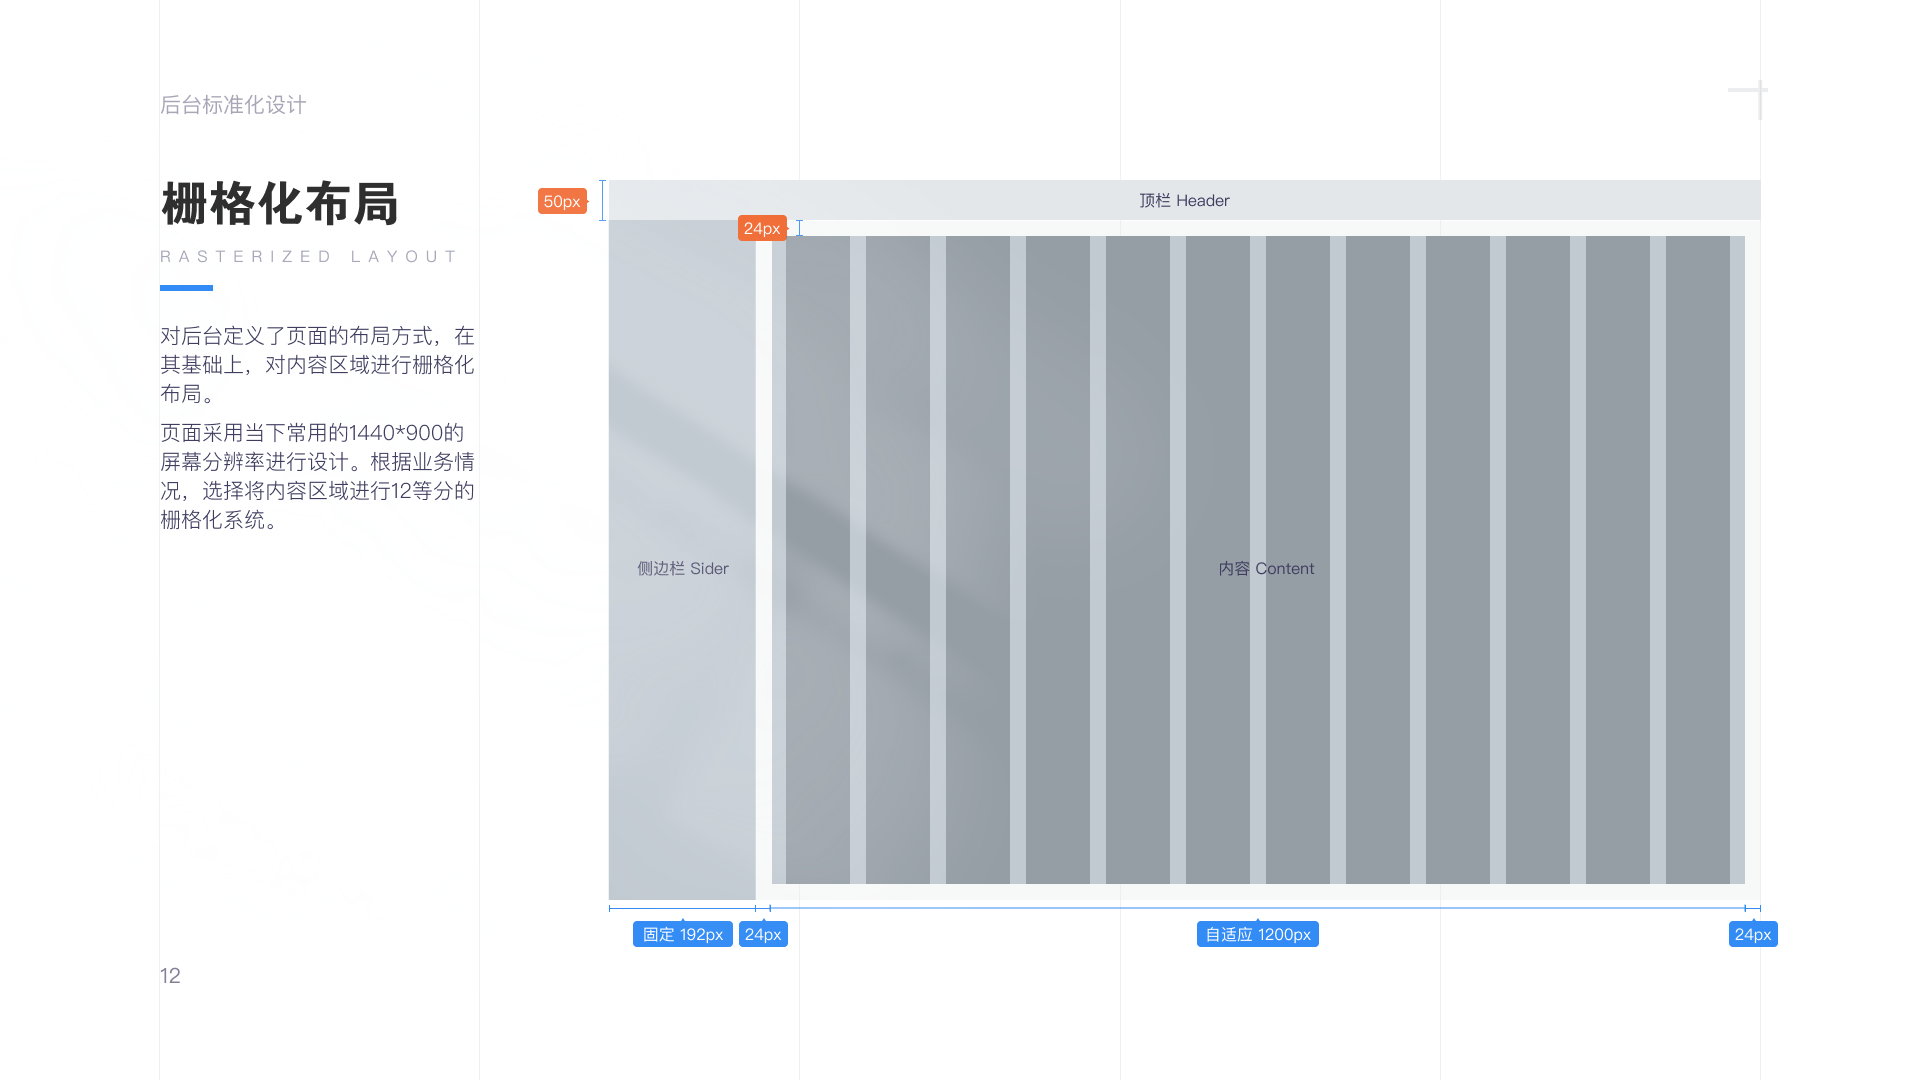Click the 后台标准化设计 breadcrumb text

[233, 105]
